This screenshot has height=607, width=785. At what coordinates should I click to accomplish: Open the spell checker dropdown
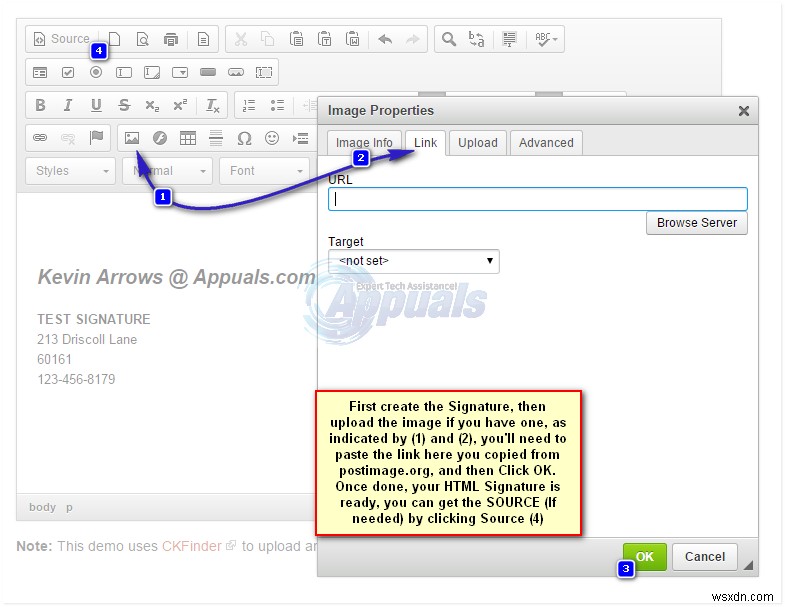point(546,39)
